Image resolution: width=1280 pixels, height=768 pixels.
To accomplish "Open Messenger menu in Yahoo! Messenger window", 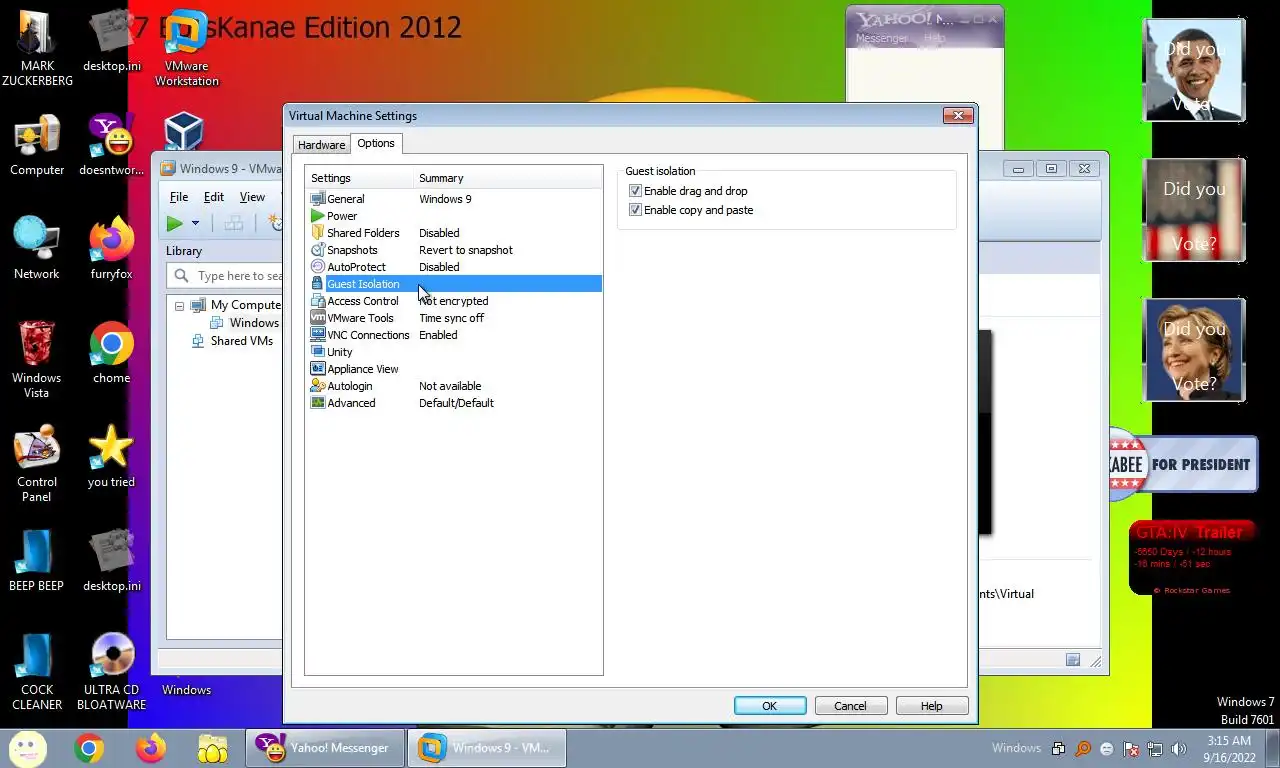I will click(882, 38).
